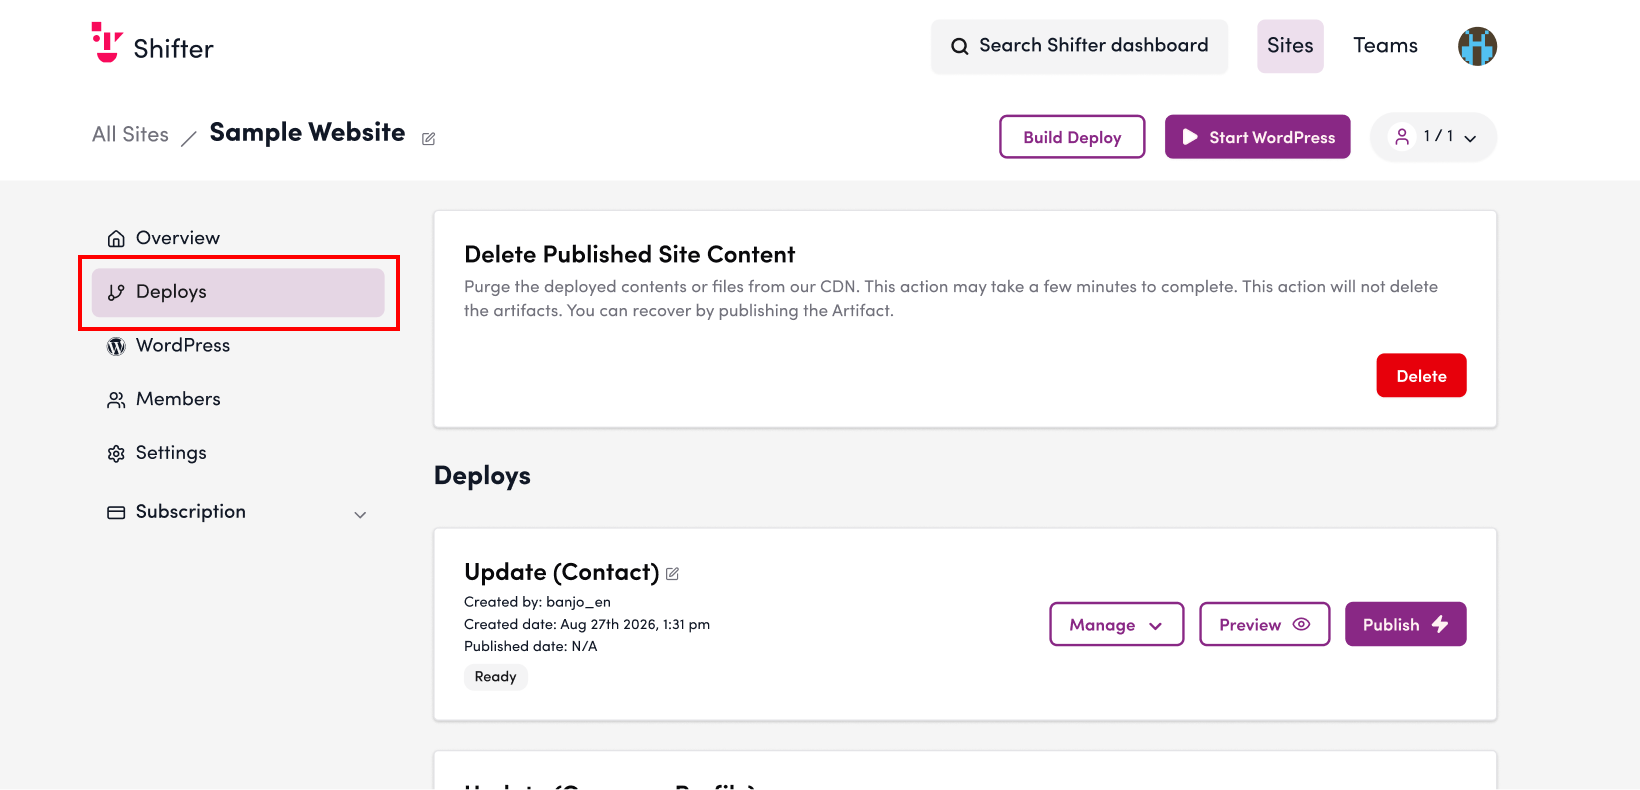Click the Publish button
The image size is (1640, 790).
point(1405,624)
